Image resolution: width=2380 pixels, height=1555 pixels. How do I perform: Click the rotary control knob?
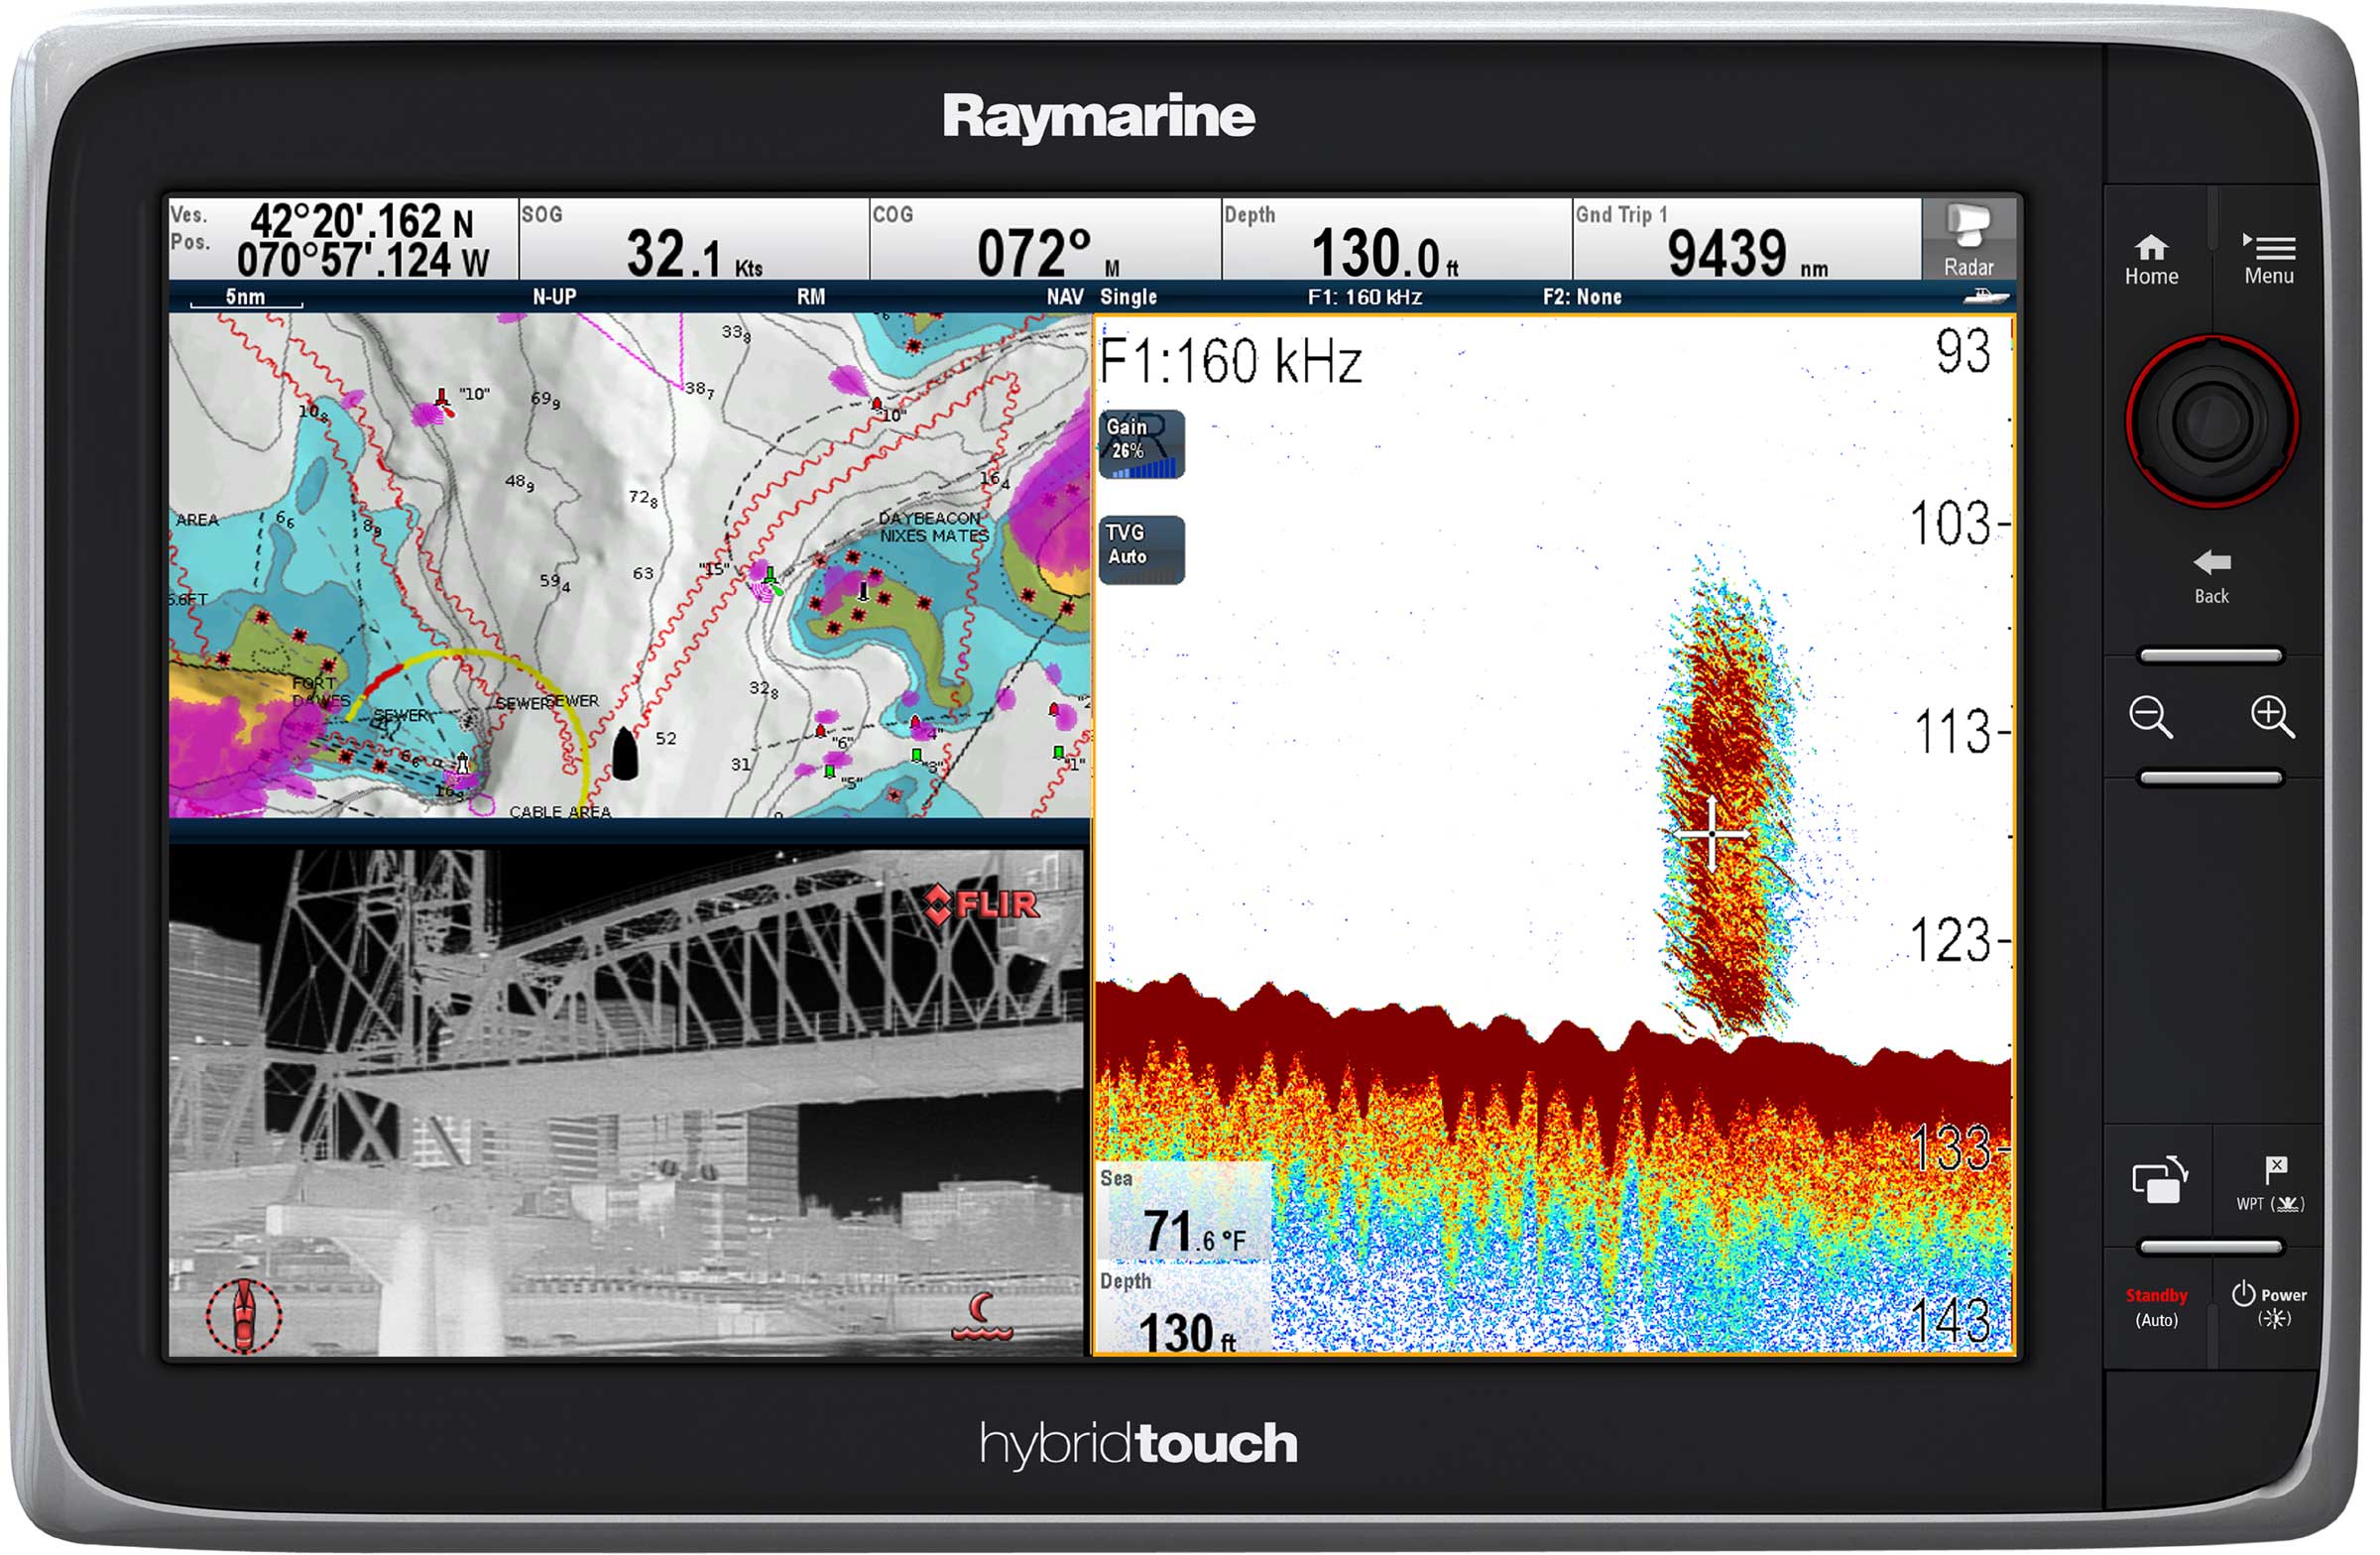click(2211, 422)
